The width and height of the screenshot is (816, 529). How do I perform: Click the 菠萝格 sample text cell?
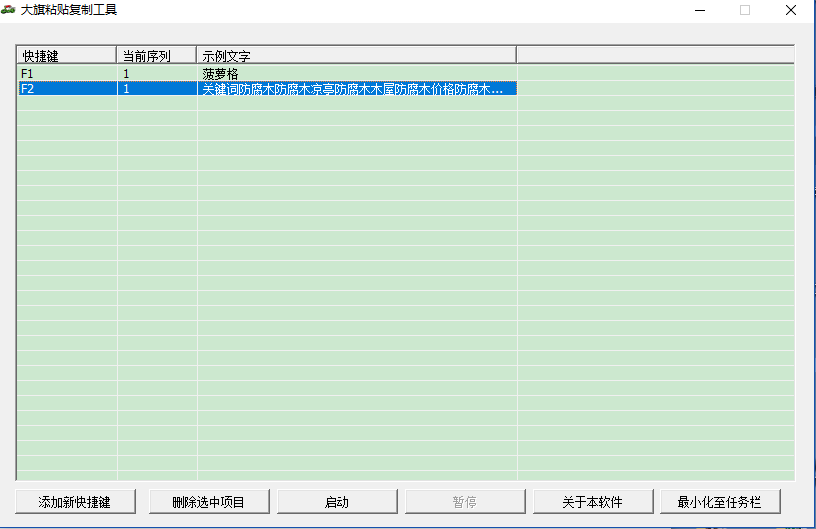[x=220, y=74]
